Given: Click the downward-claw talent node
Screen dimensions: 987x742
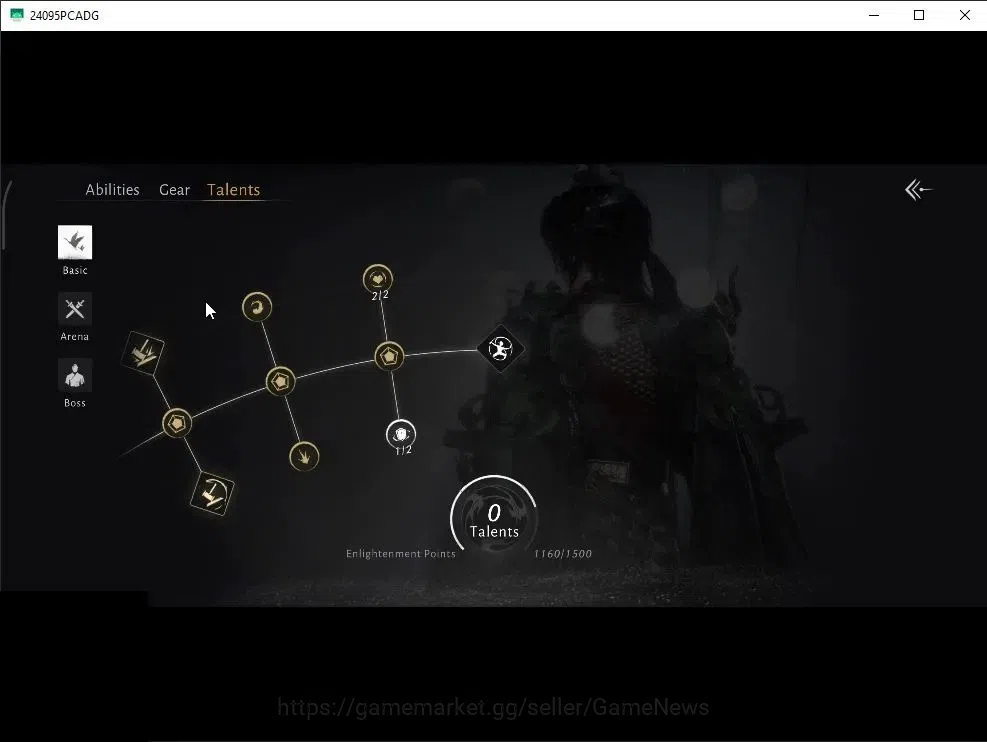Looking at the screenshot, I should pyautogui.click(x=304, y=456).
